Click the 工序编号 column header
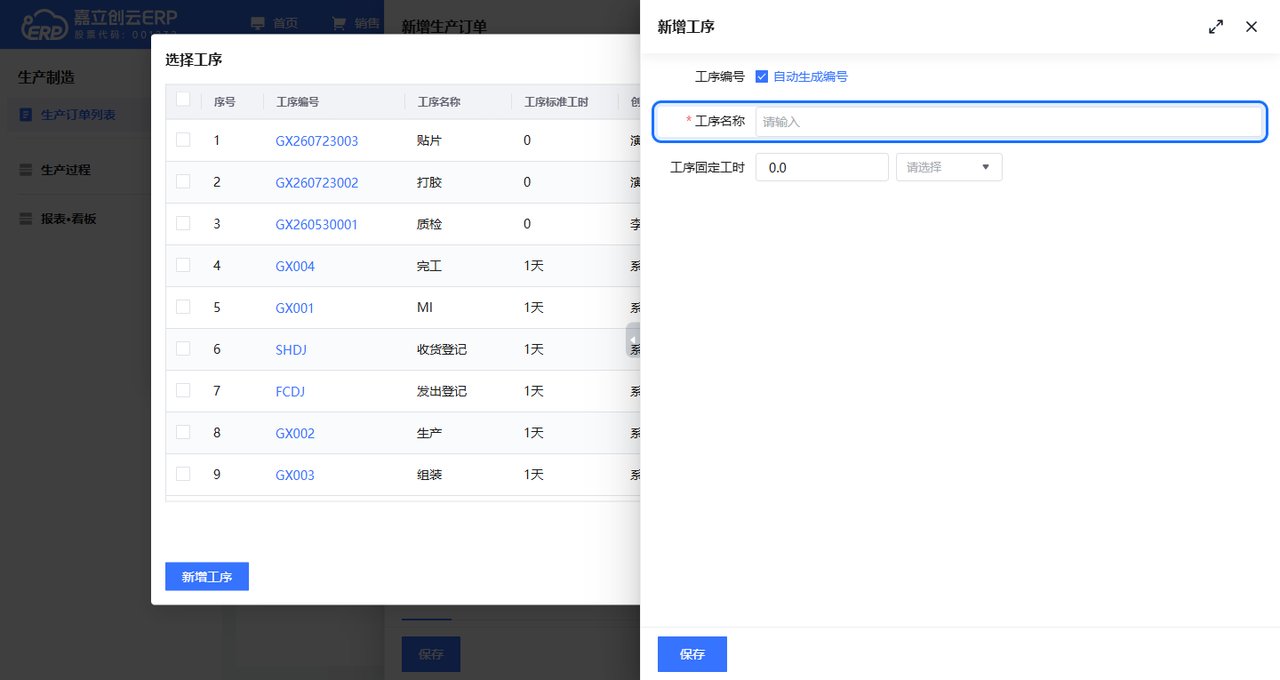This screenshot has height=680, width=1280. 298,102
